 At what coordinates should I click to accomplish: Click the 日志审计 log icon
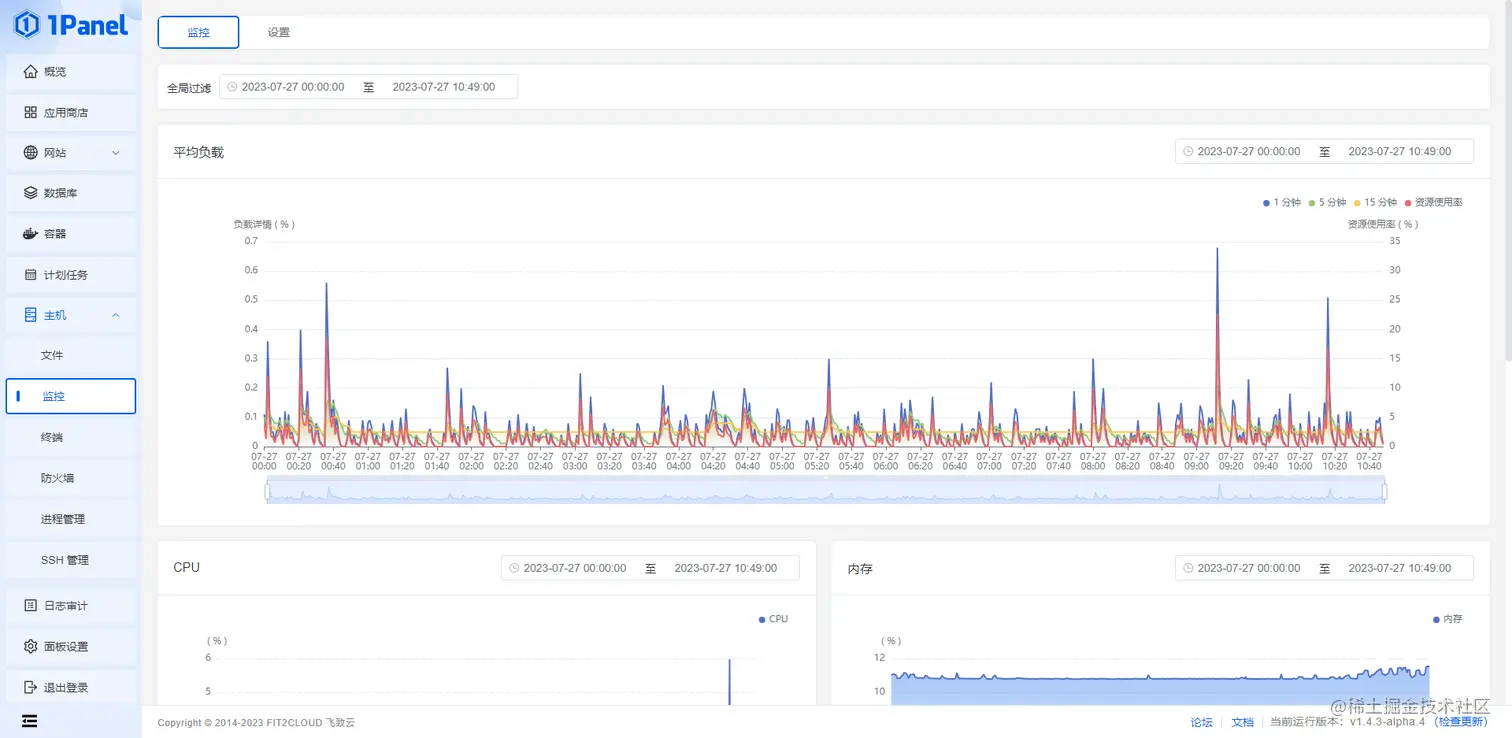30,606
